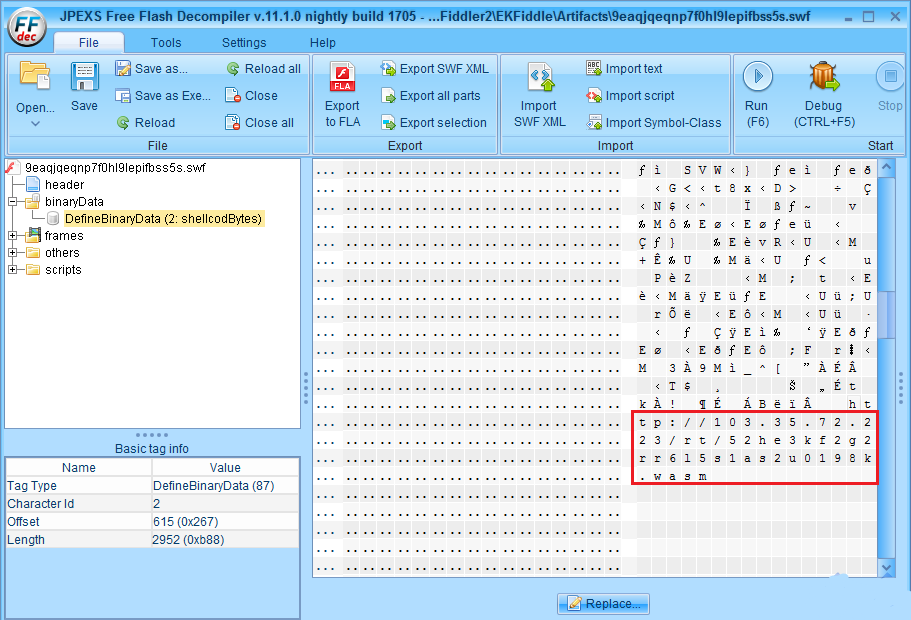The image size is (911, 620).
Task: Open the Help ribbon tab
Action: [x=322, y=42]
